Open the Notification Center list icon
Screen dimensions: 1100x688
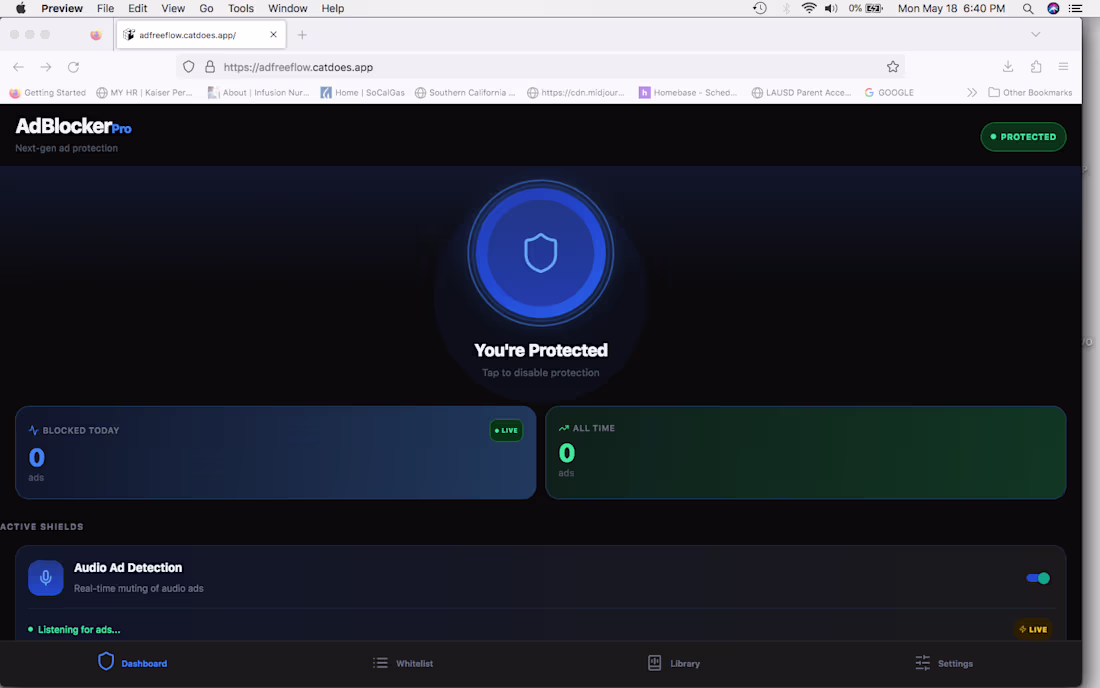1075,8
